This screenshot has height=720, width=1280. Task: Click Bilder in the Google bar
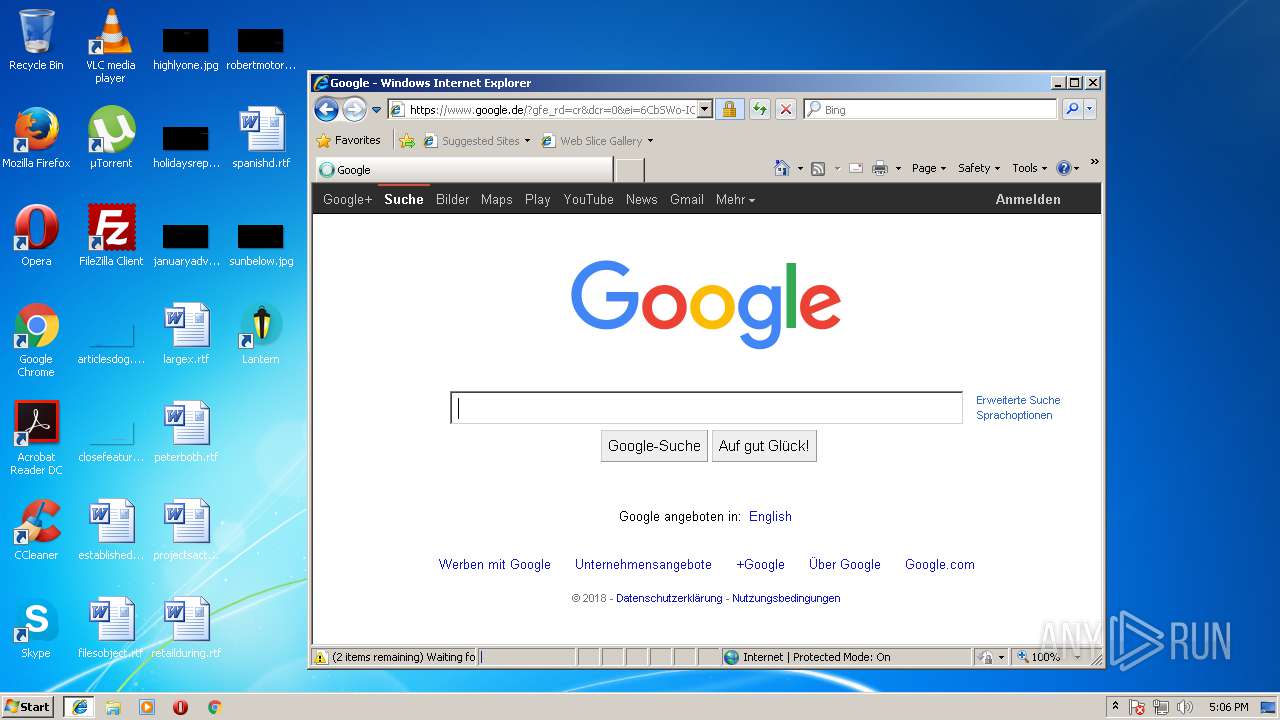(452, 199)
